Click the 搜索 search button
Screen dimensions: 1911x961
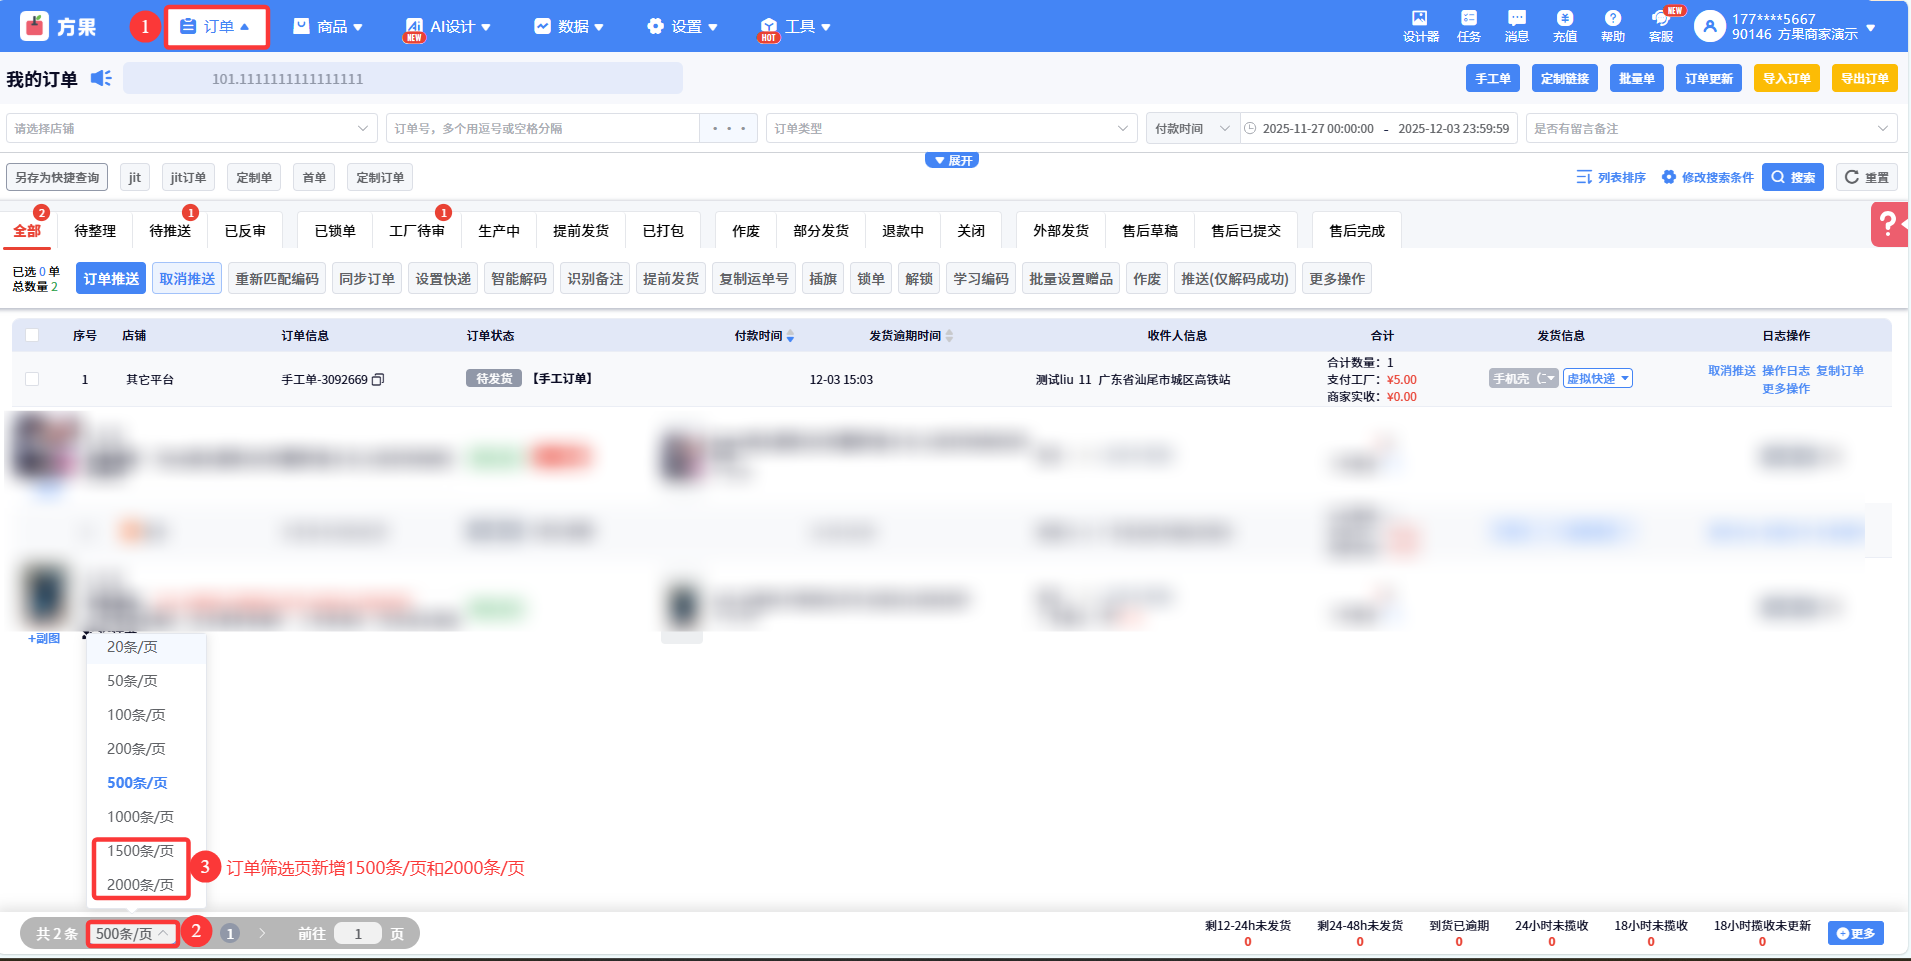1792,177
